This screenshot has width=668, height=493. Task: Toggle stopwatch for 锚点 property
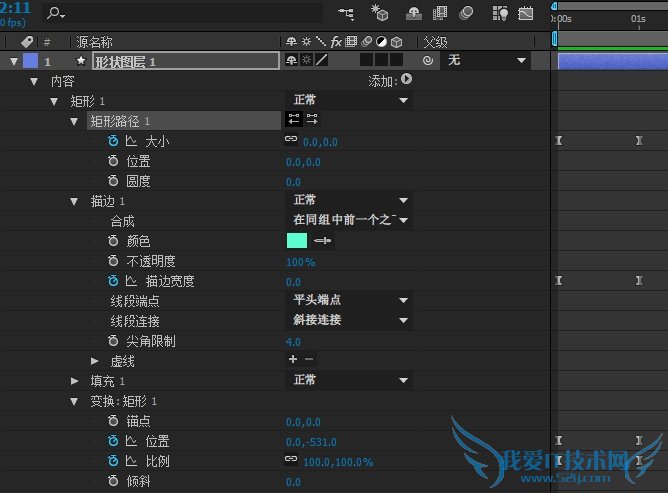click(112, 421)
